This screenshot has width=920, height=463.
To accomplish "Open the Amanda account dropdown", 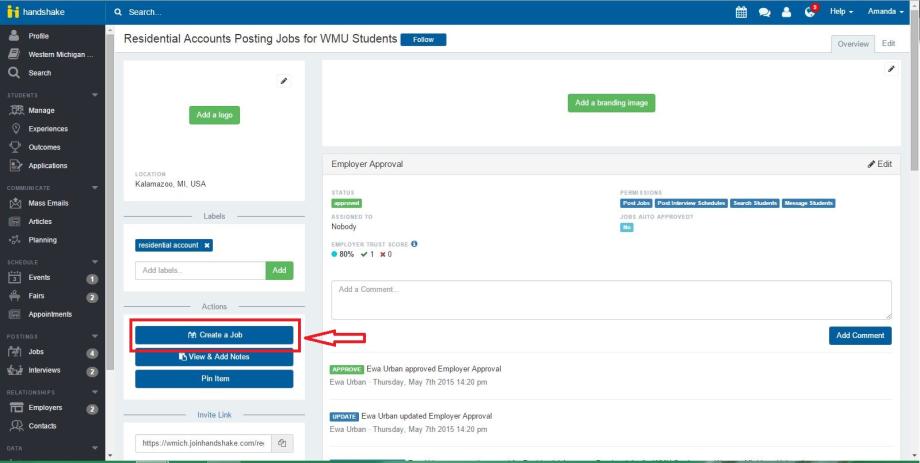I will click(x=885, y=12).
